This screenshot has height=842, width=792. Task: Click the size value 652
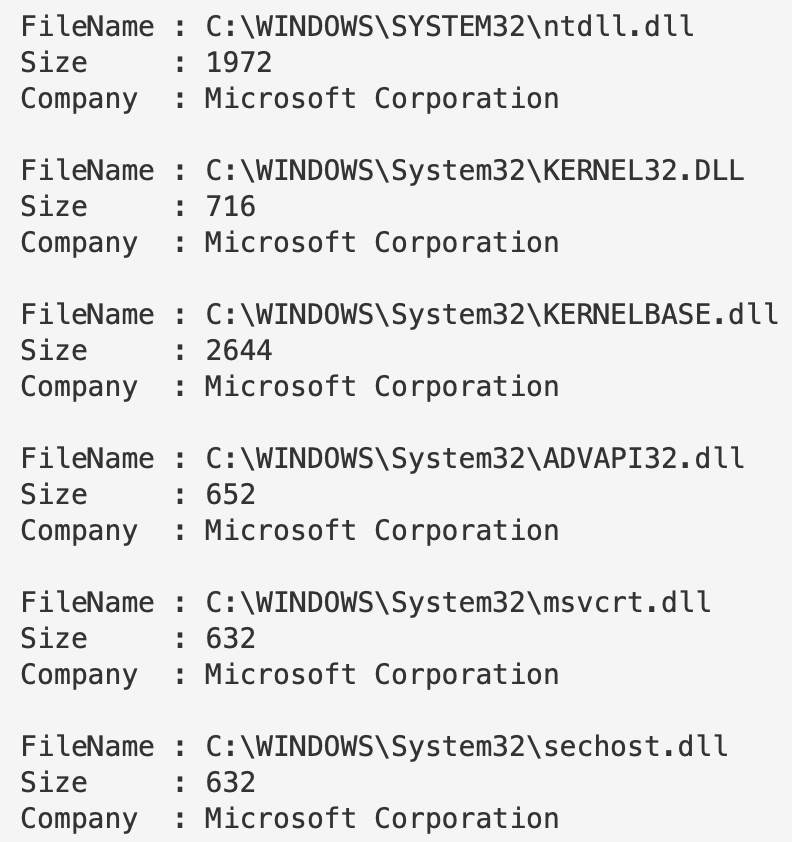click(x=230, y=494)
